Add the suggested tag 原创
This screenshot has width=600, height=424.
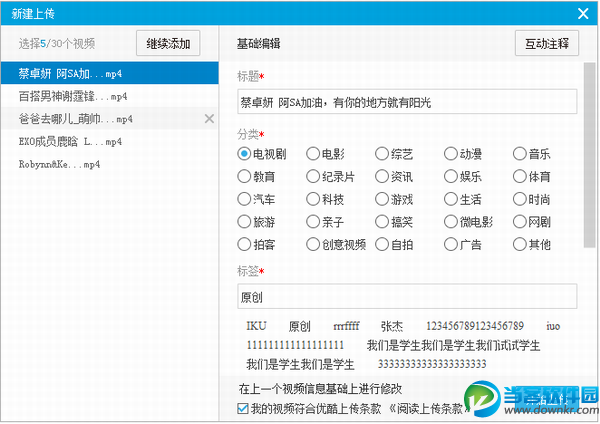pyautogui.click(x=299, y=326)
